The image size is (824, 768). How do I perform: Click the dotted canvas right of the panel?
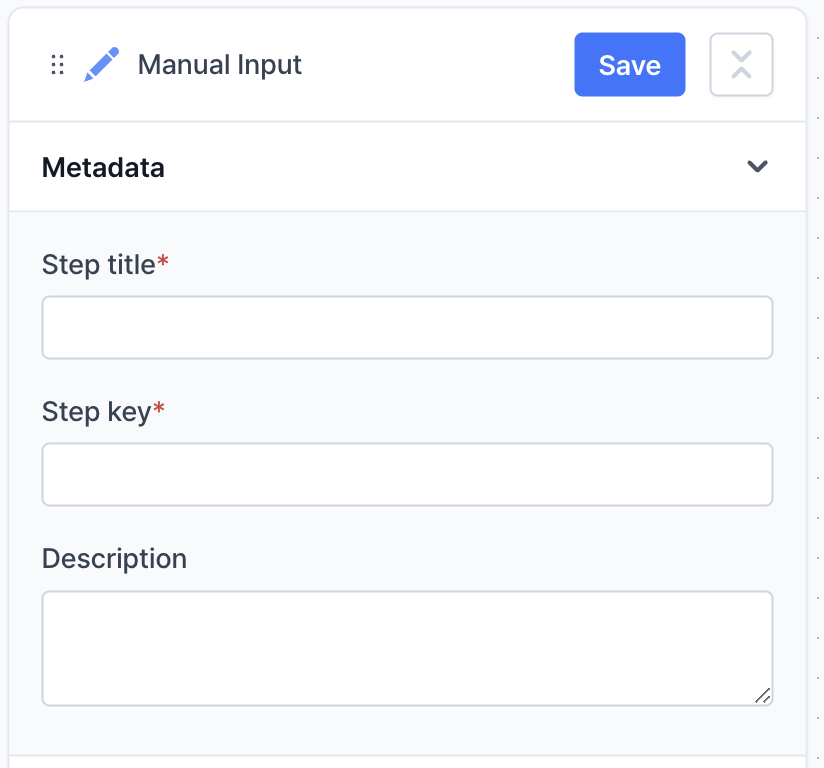click(817, 400)
